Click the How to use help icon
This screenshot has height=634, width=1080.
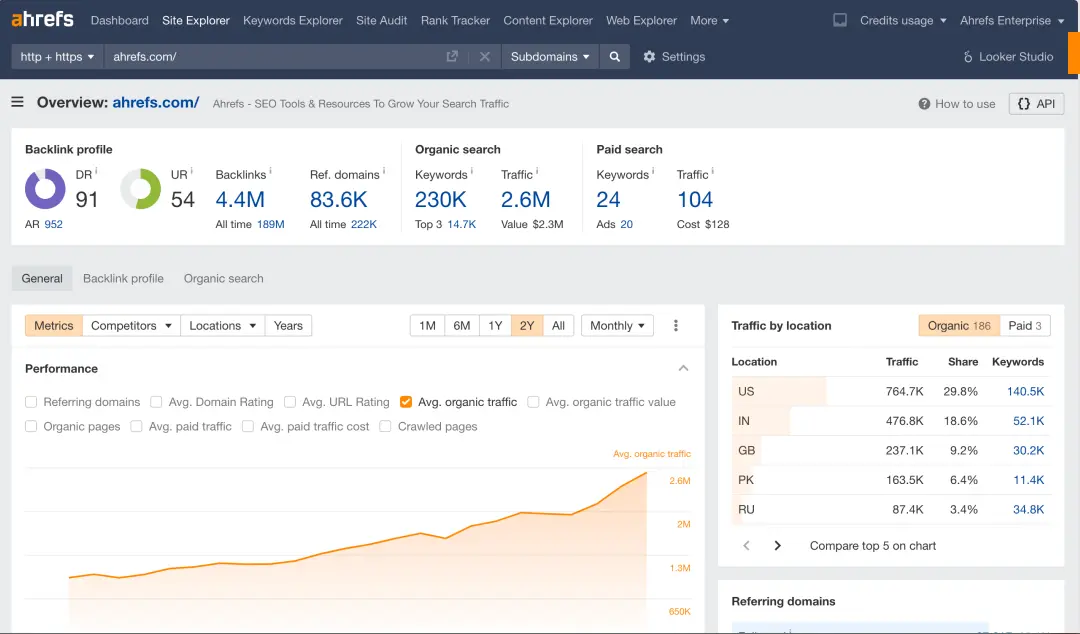924,103
